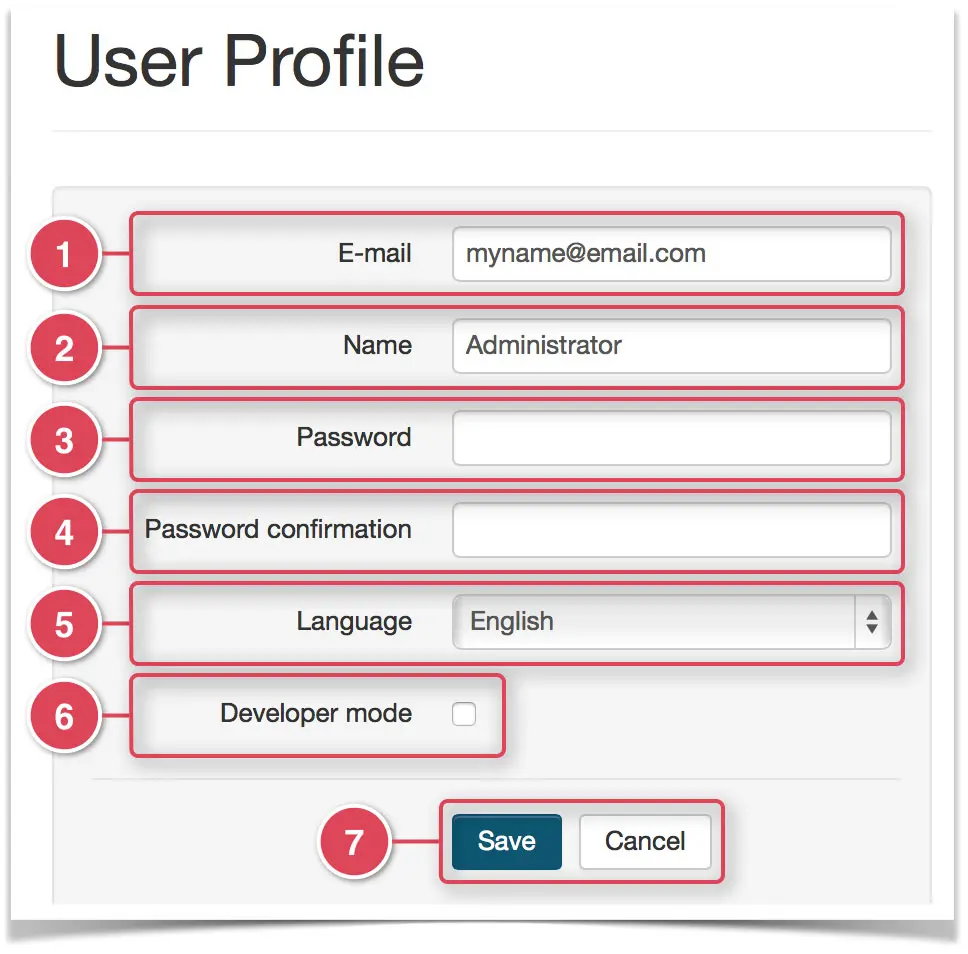
Task: Click into the empty Password field
Action: pos(672,438)
